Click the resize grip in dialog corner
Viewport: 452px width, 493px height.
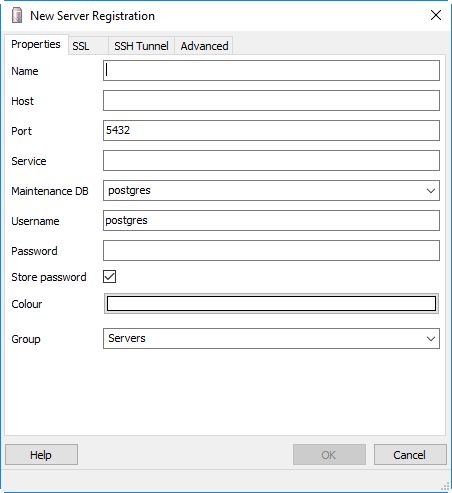pyautogui.click(x=445, y=486)
